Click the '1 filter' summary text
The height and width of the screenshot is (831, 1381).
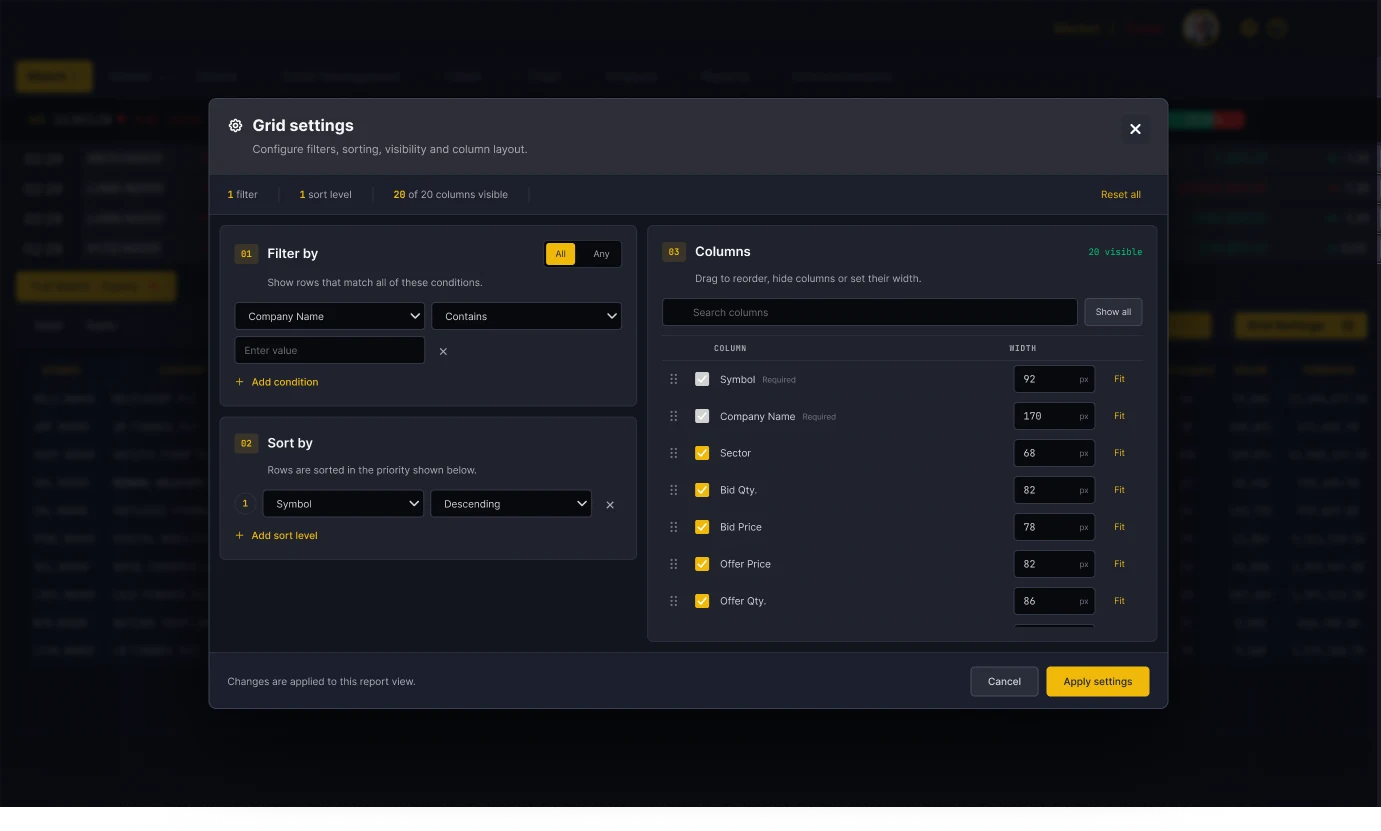[242, 195]
